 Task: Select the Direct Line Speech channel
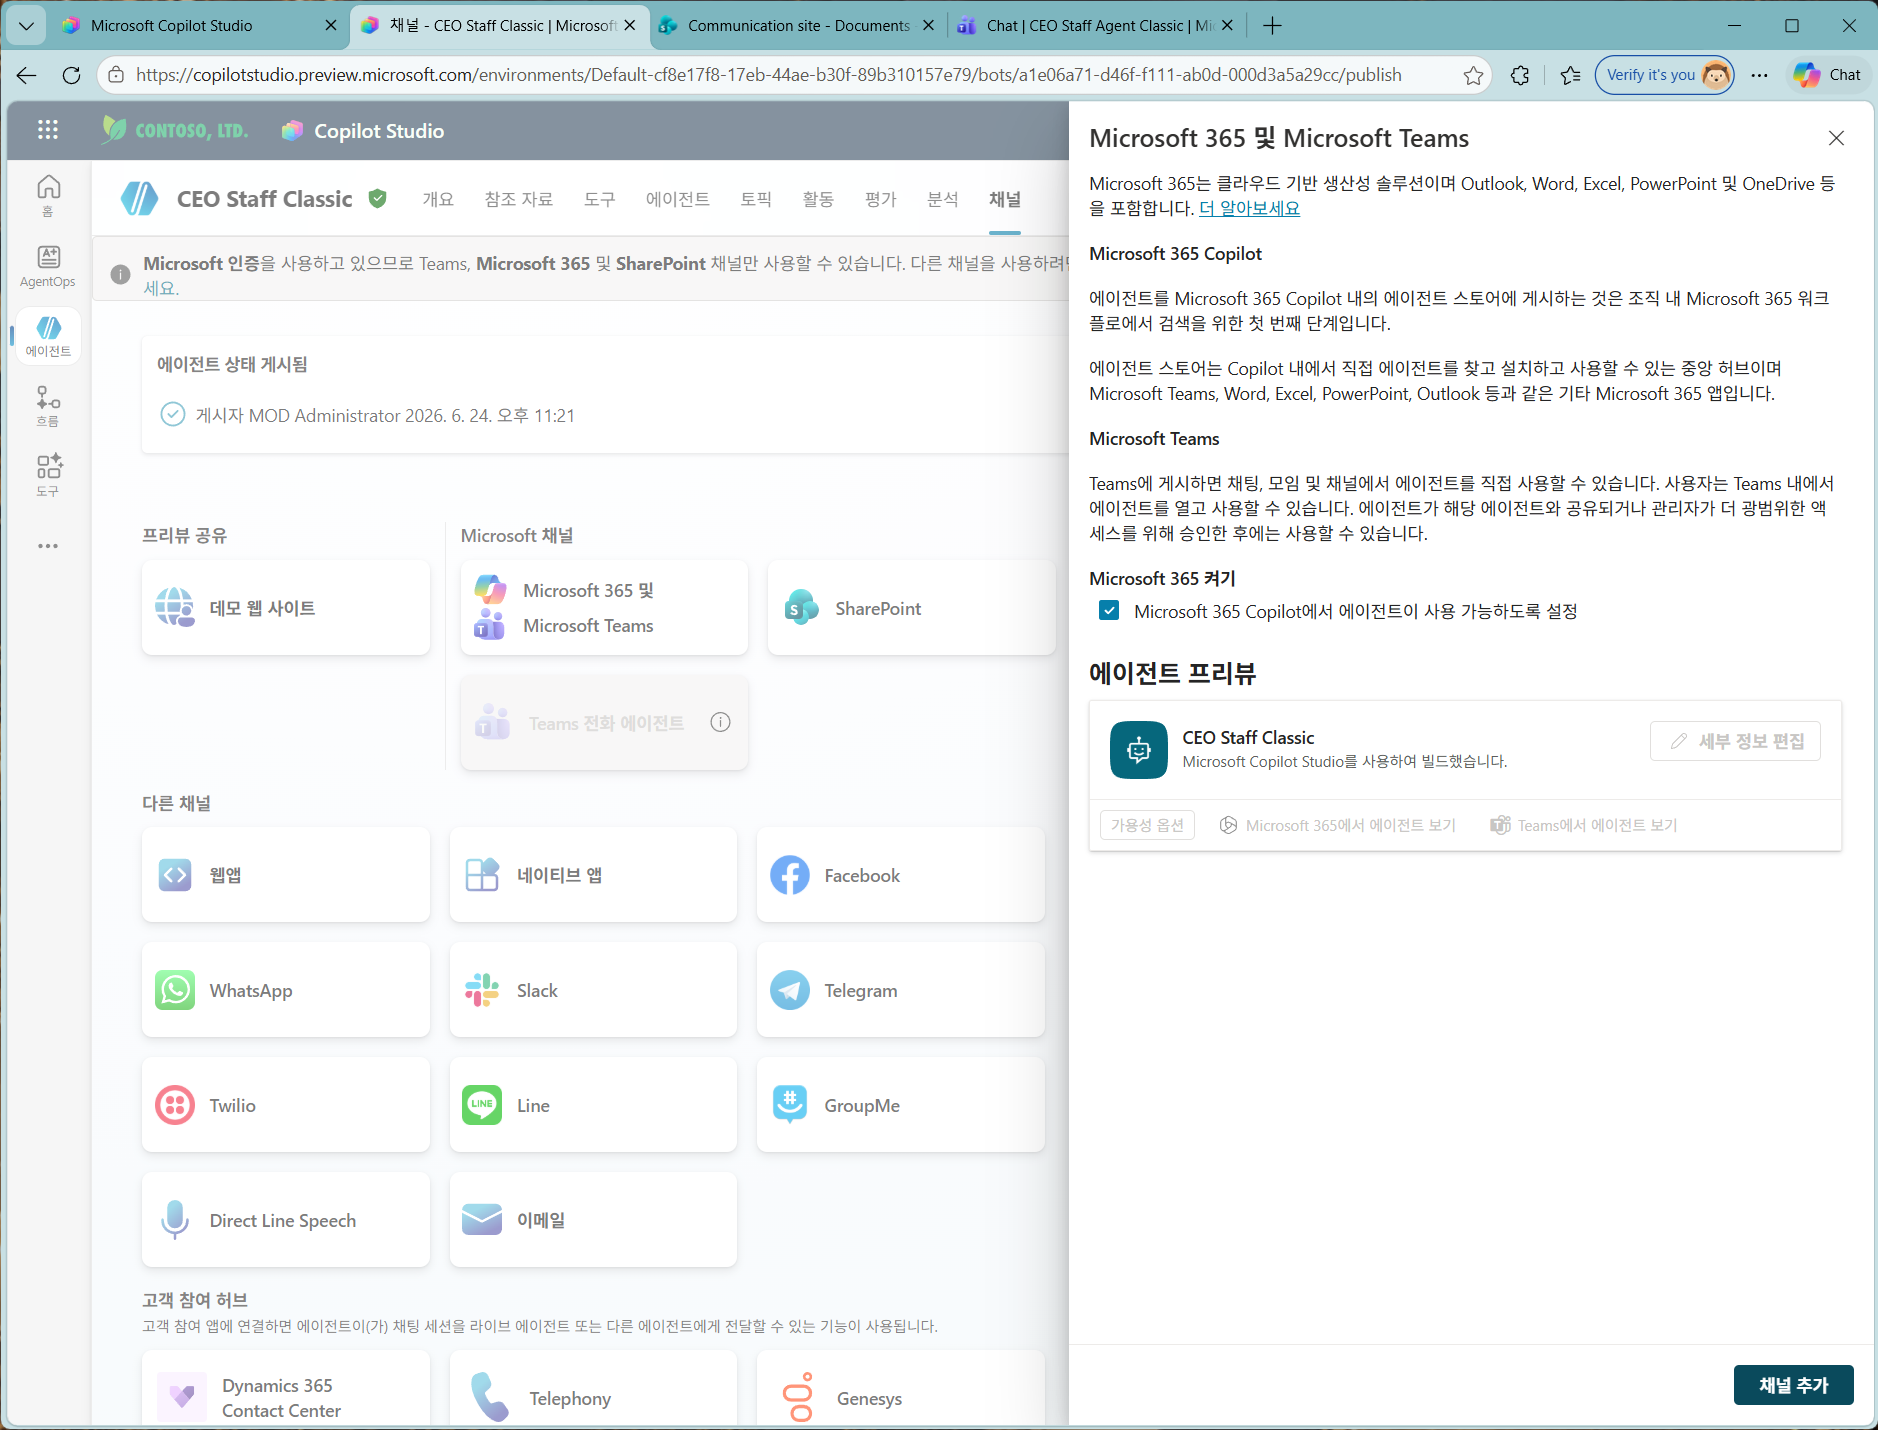coord(286,1220)
